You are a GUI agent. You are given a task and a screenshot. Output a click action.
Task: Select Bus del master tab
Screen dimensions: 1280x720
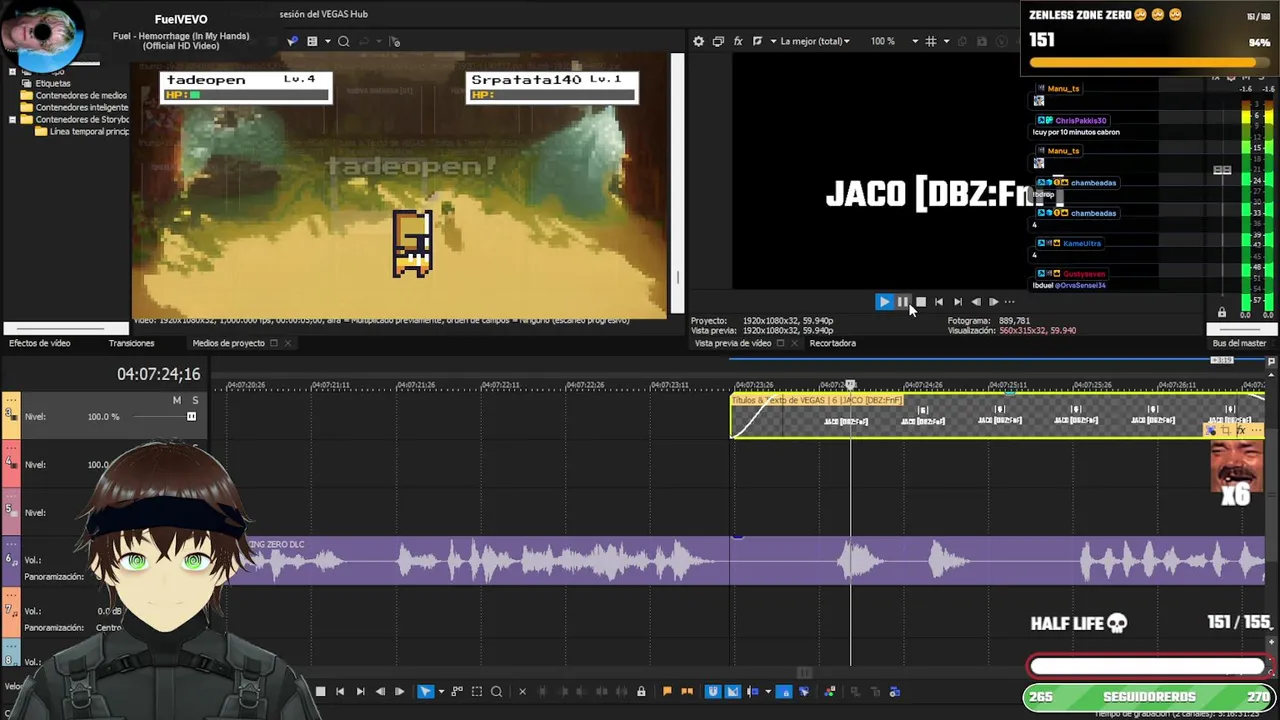pyautogui.click(x=1239, y=343)
